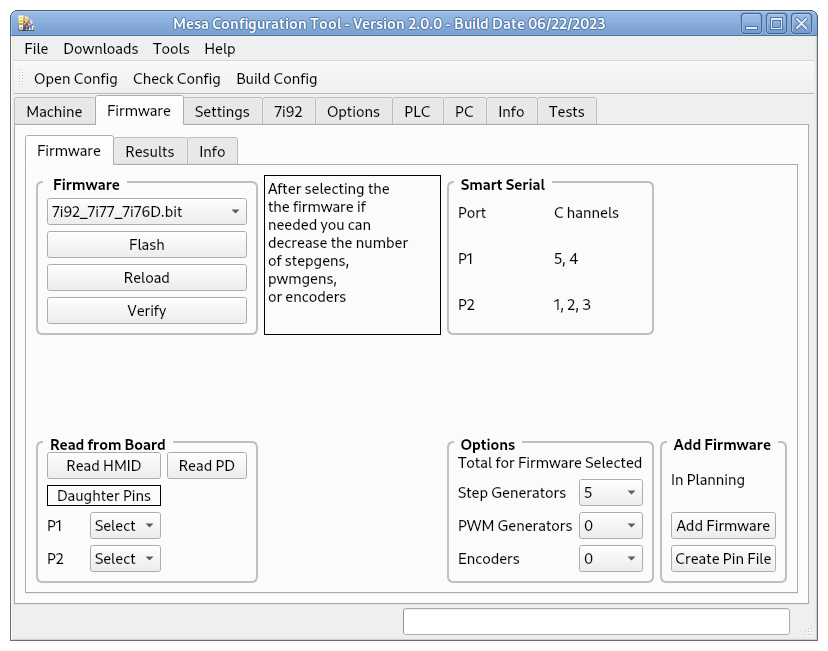The width and height of the screenshot is (828, 651).
Task: Click the Read HMID button
Action: [x=104, y=466]
